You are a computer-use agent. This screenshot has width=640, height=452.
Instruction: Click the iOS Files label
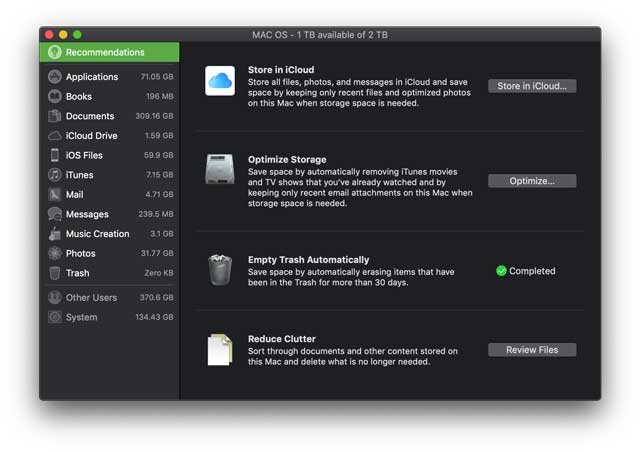tap(84, 155)
